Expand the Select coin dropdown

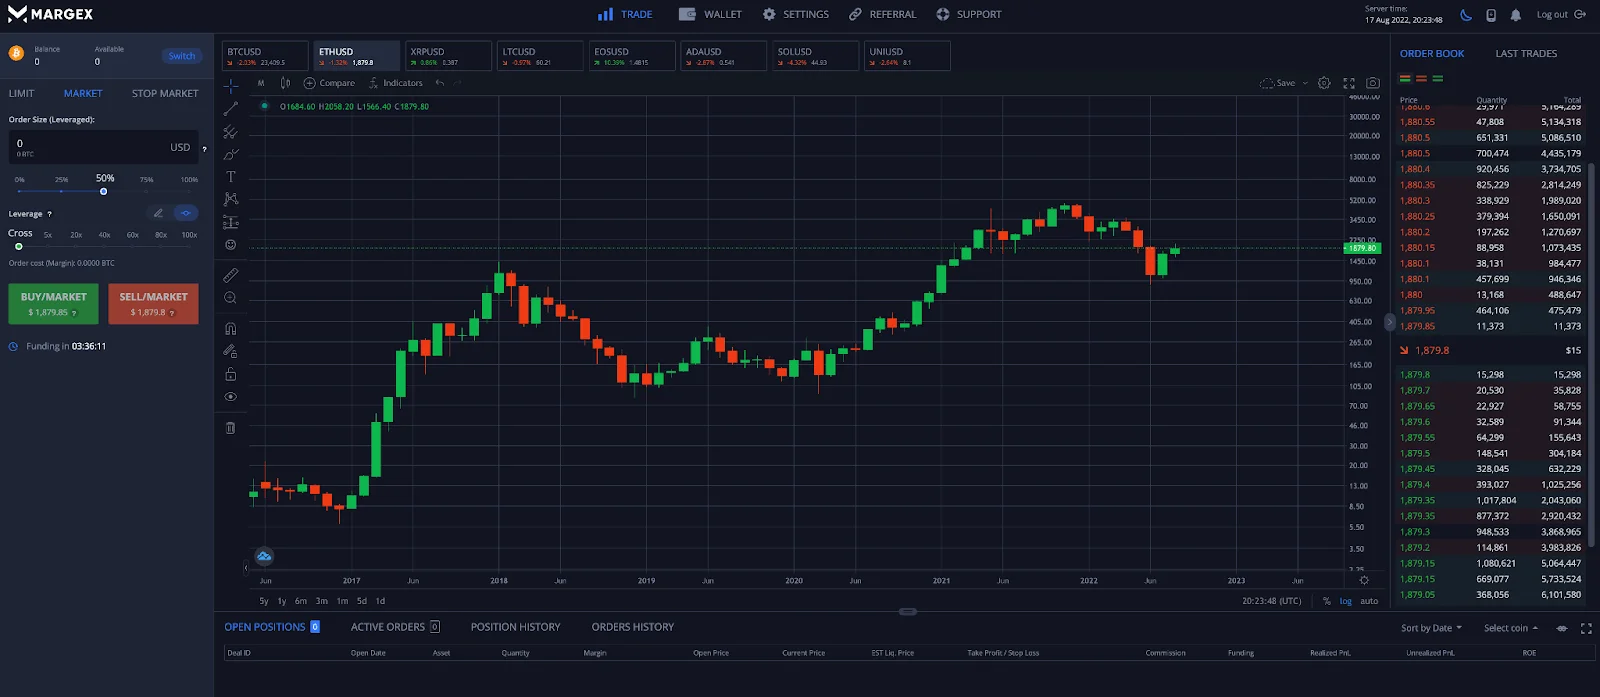(1510, 628)
